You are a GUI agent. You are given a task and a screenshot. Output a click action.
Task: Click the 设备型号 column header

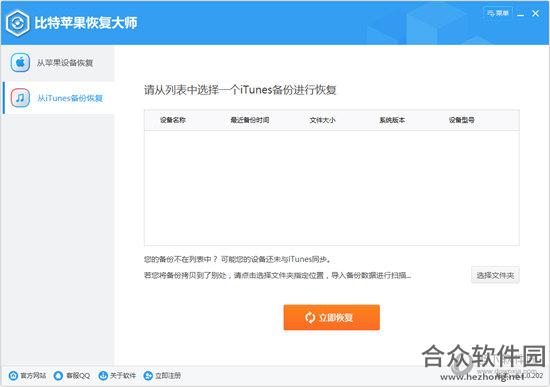tap(462, 120)
